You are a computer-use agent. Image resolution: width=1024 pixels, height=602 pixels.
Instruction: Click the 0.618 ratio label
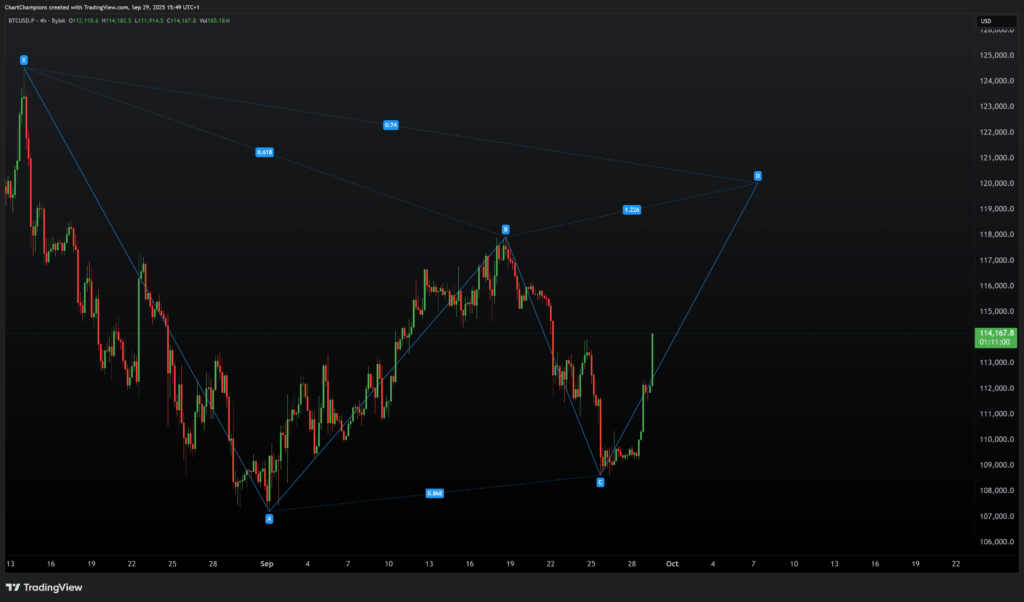265,152
